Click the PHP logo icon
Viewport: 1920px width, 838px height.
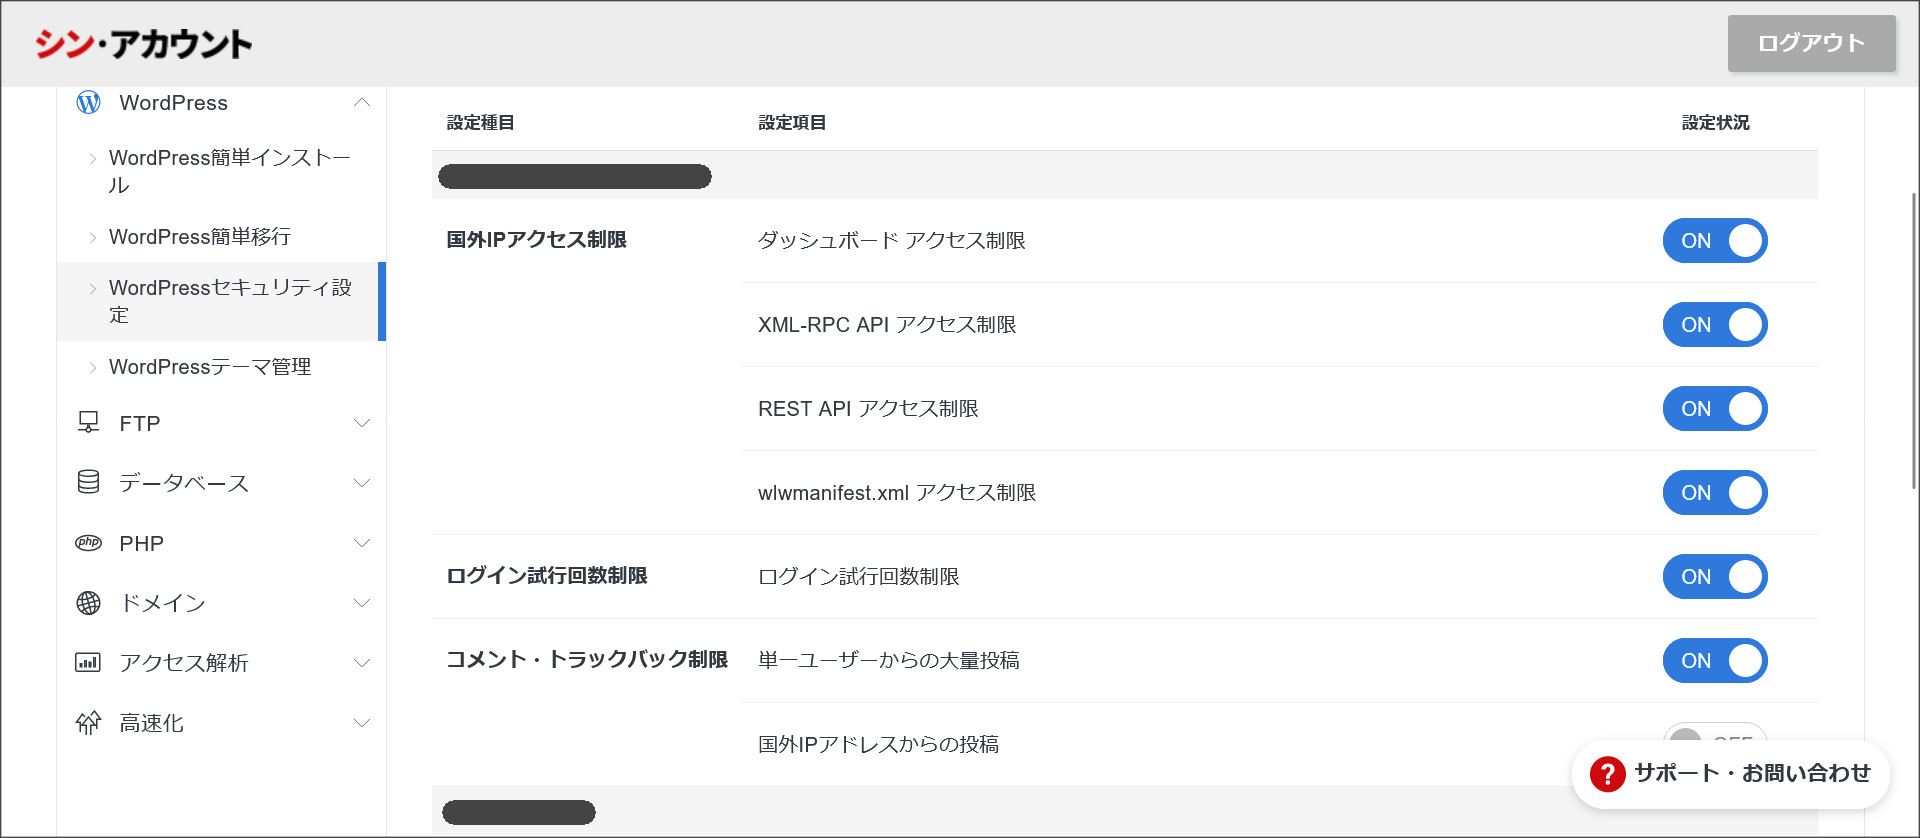point(89,543)
